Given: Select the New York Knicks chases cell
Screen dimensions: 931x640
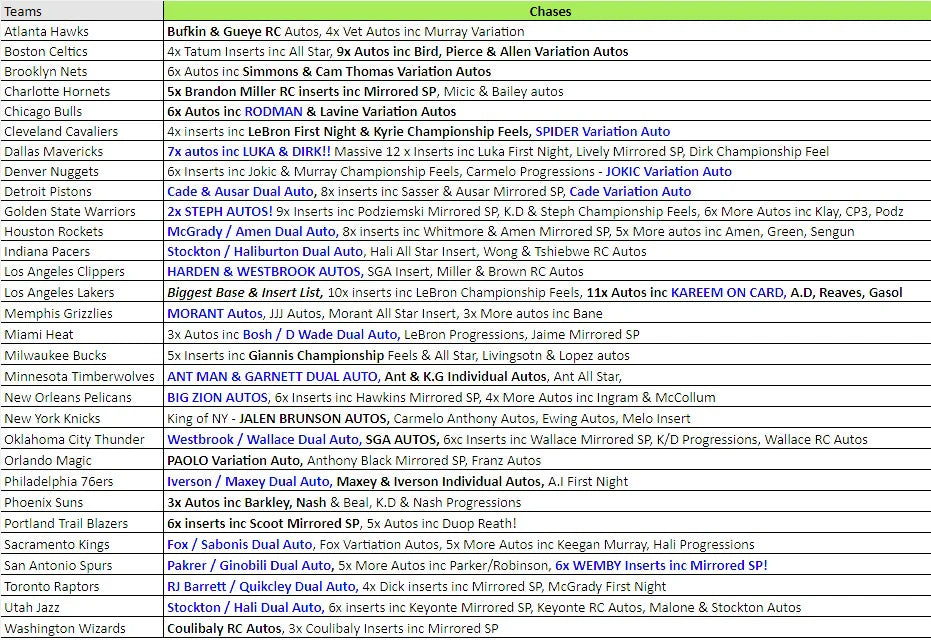Looking at the screenshot, I should pos(546,418).
